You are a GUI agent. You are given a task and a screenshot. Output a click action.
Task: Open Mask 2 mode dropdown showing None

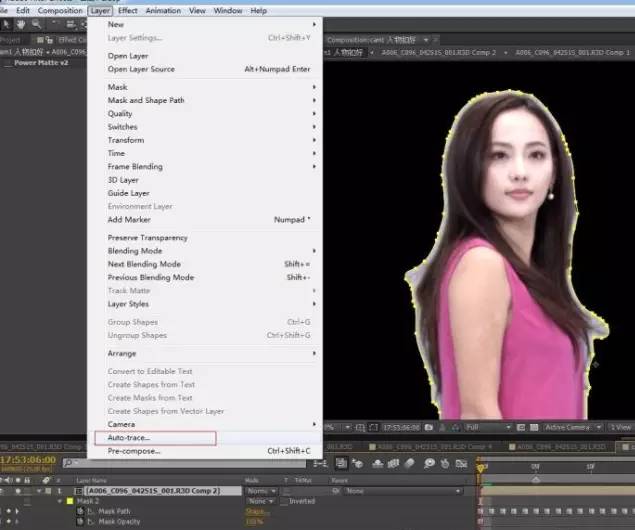click(261, 501)
